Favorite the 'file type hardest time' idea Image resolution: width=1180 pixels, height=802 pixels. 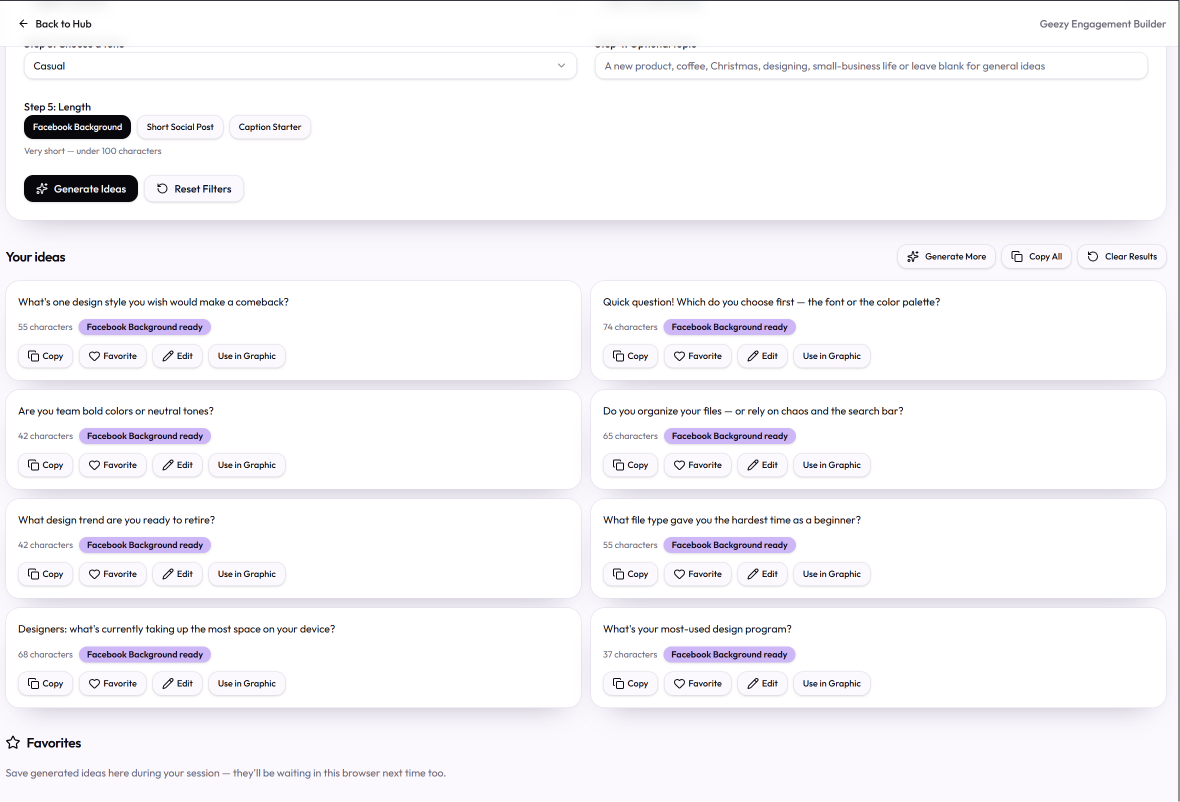pos(698,574)
